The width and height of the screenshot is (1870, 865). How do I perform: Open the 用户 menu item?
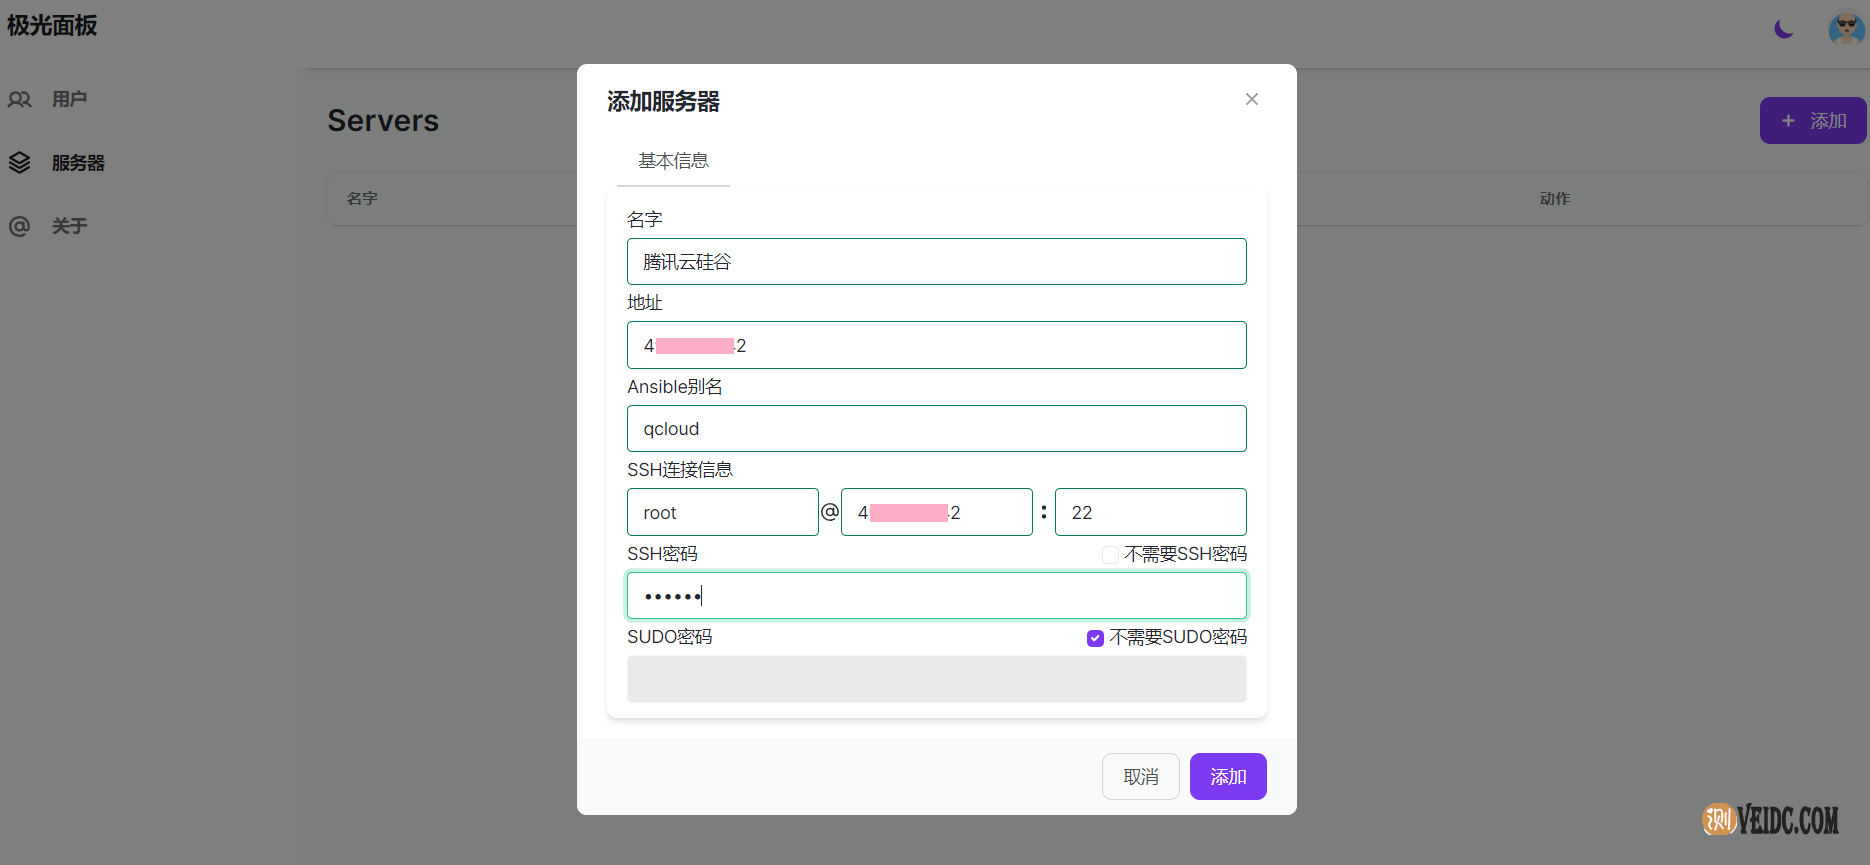pos(69,99)
